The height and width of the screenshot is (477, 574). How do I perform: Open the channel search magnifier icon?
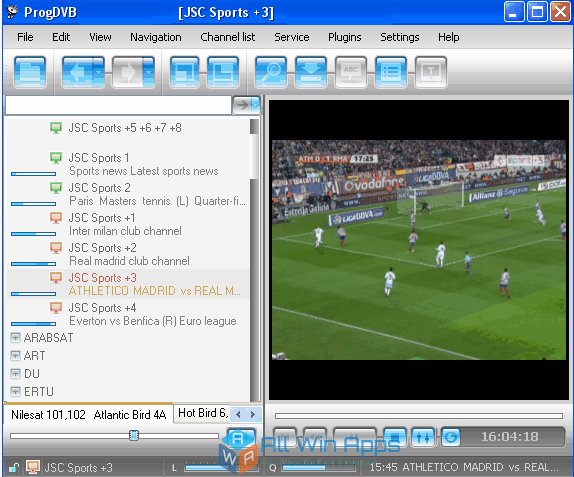point(271,72)
